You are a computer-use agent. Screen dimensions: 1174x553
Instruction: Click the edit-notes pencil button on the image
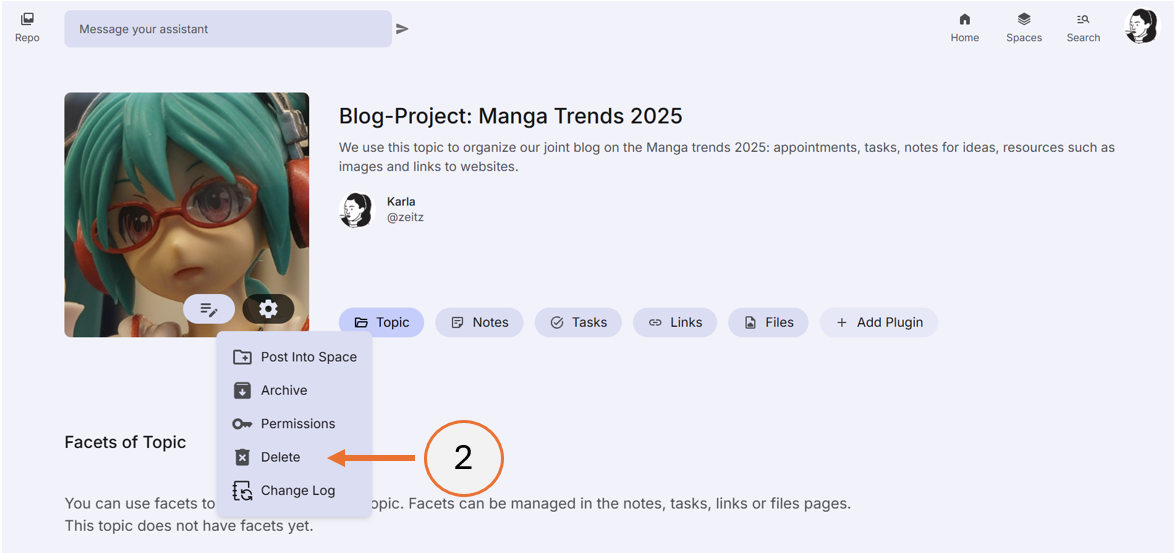pos(209,308)
